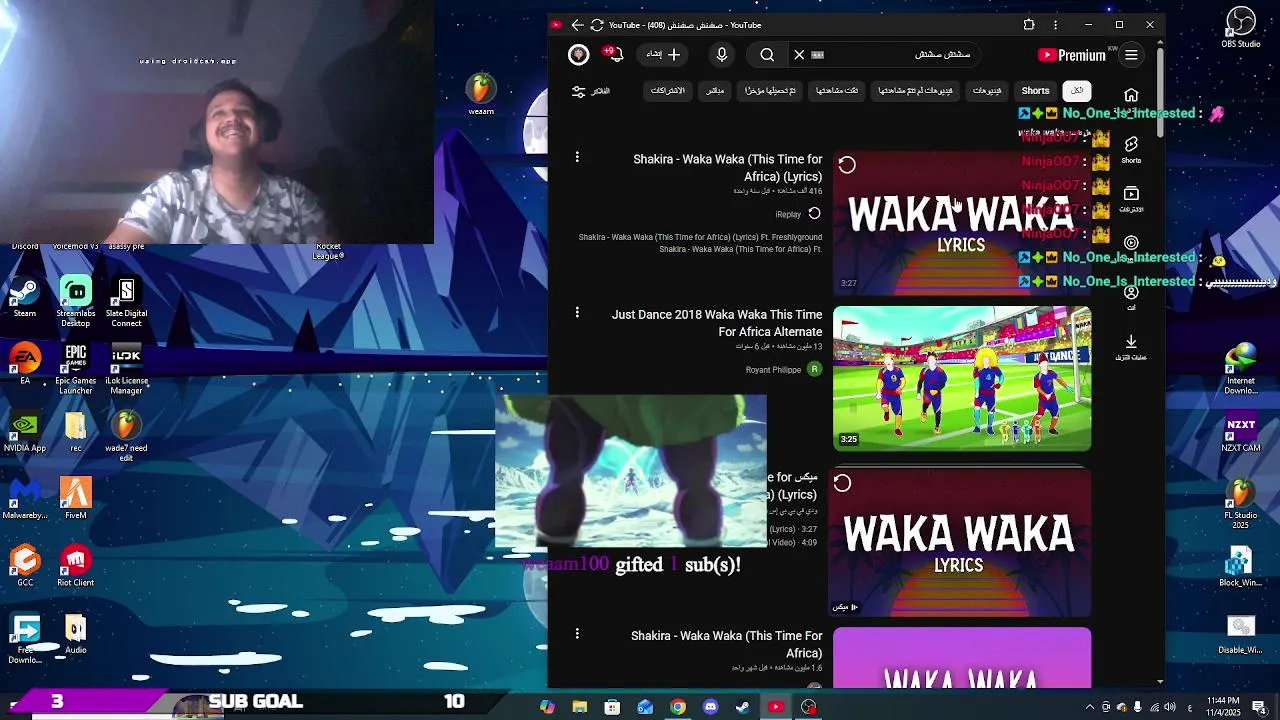Open the Slate Digital Connect shortcut
The image size is (1280, 720).
pos(126,303)
